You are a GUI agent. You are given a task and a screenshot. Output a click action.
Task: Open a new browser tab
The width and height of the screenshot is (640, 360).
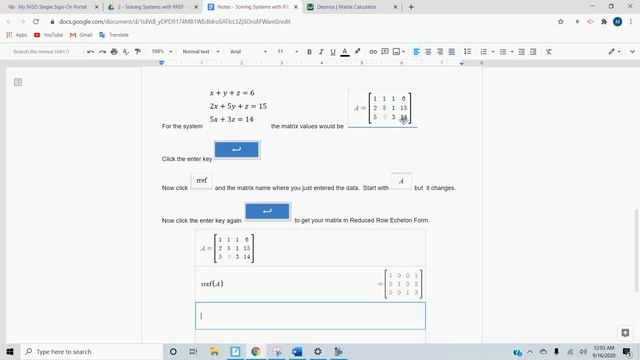(x=411, y=7)
